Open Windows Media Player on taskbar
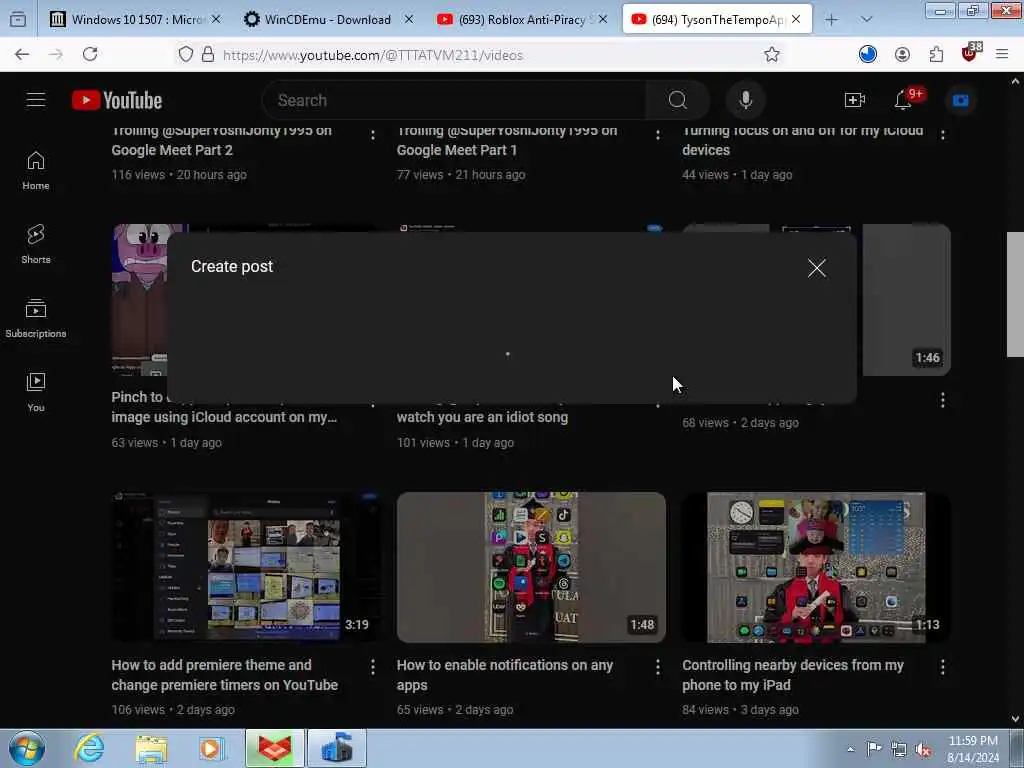Screen dimensions: 1024x768 tap(212, 748)
